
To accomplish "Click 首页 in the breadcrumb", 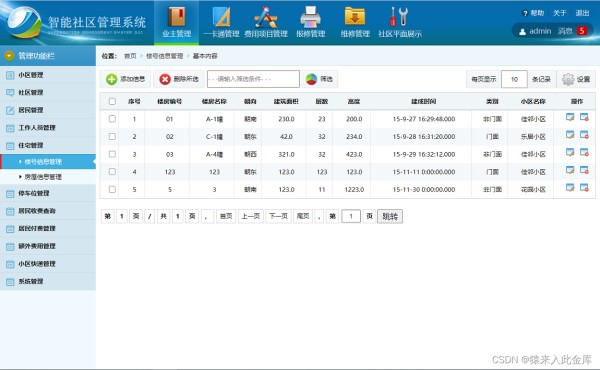I will pos(130,56).
